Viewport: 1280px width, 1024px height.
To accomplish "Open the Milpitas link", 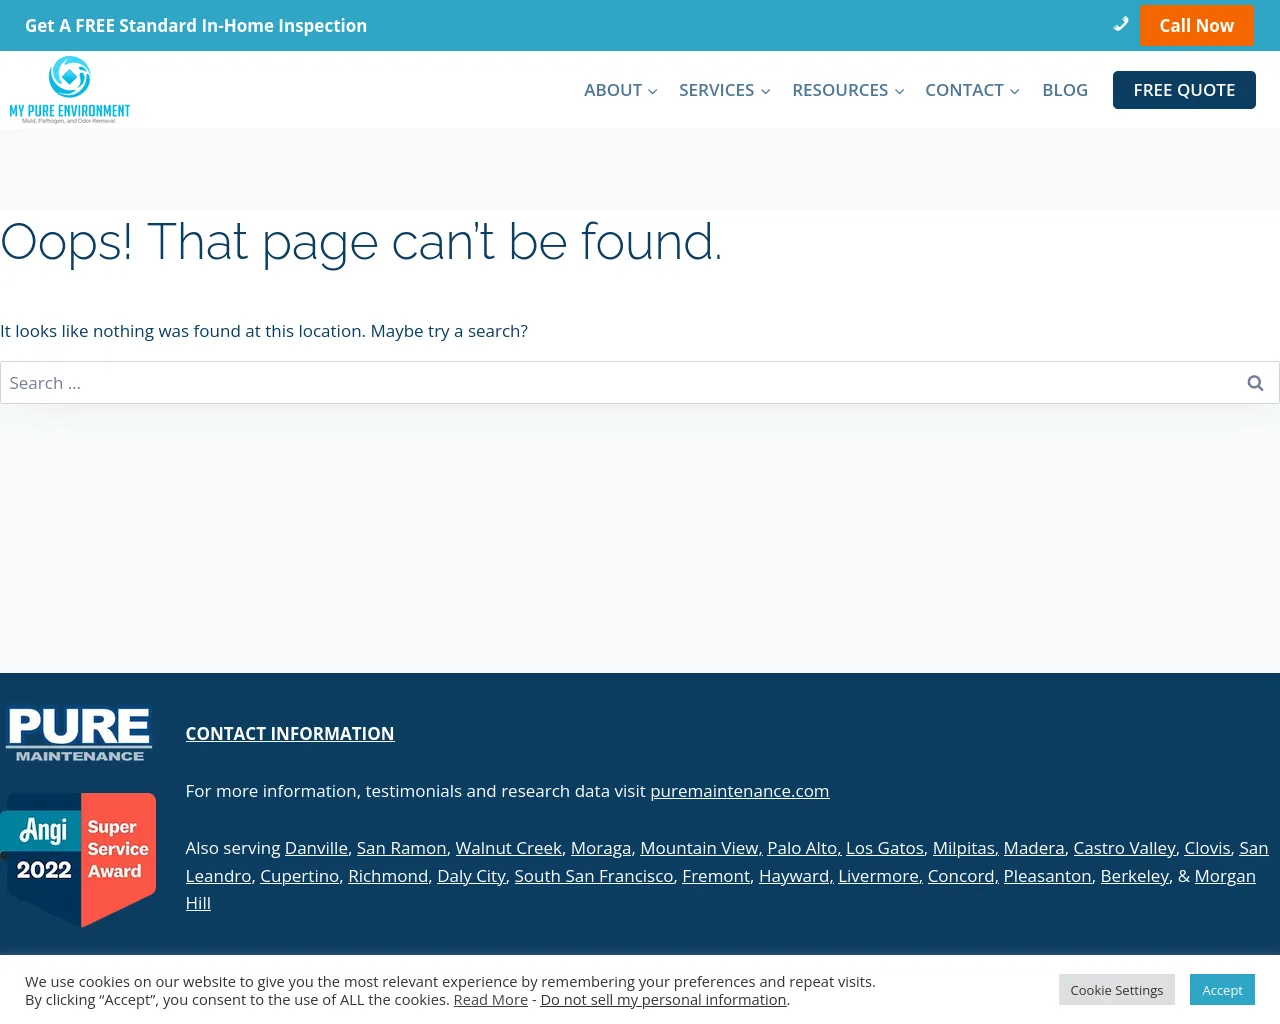I will coord(964,848).
